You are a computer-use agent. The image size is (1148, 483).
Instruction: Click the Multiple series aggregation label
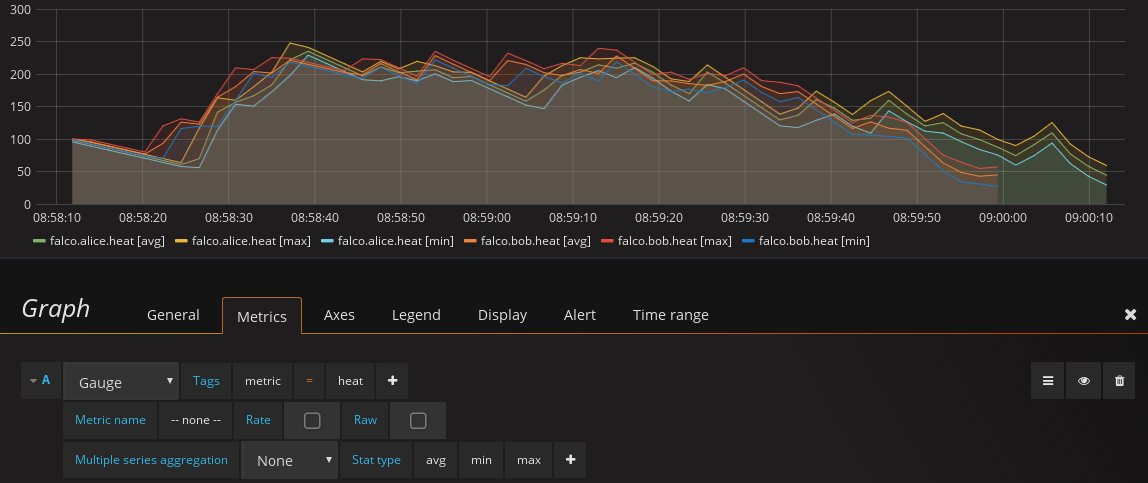click(x=152, y=460)
